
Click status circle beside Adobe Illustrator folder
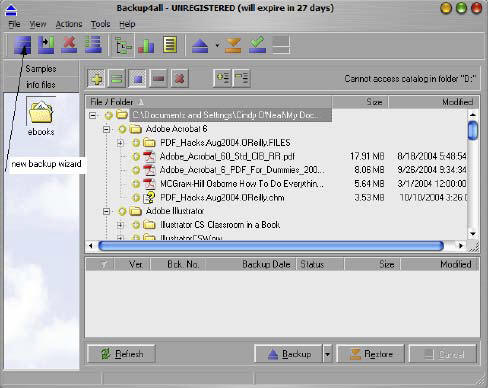point(122,211)
